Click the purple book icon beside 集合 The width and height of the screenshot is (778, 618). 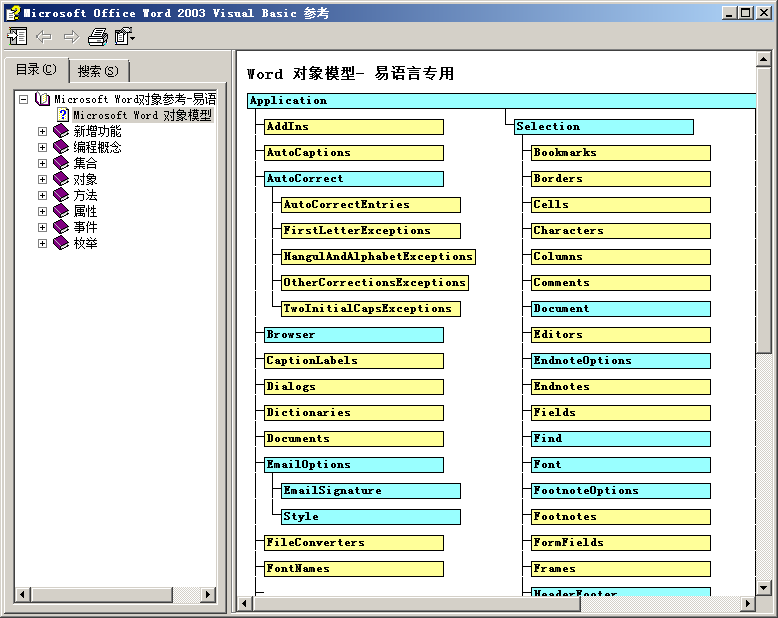[61, 163]
